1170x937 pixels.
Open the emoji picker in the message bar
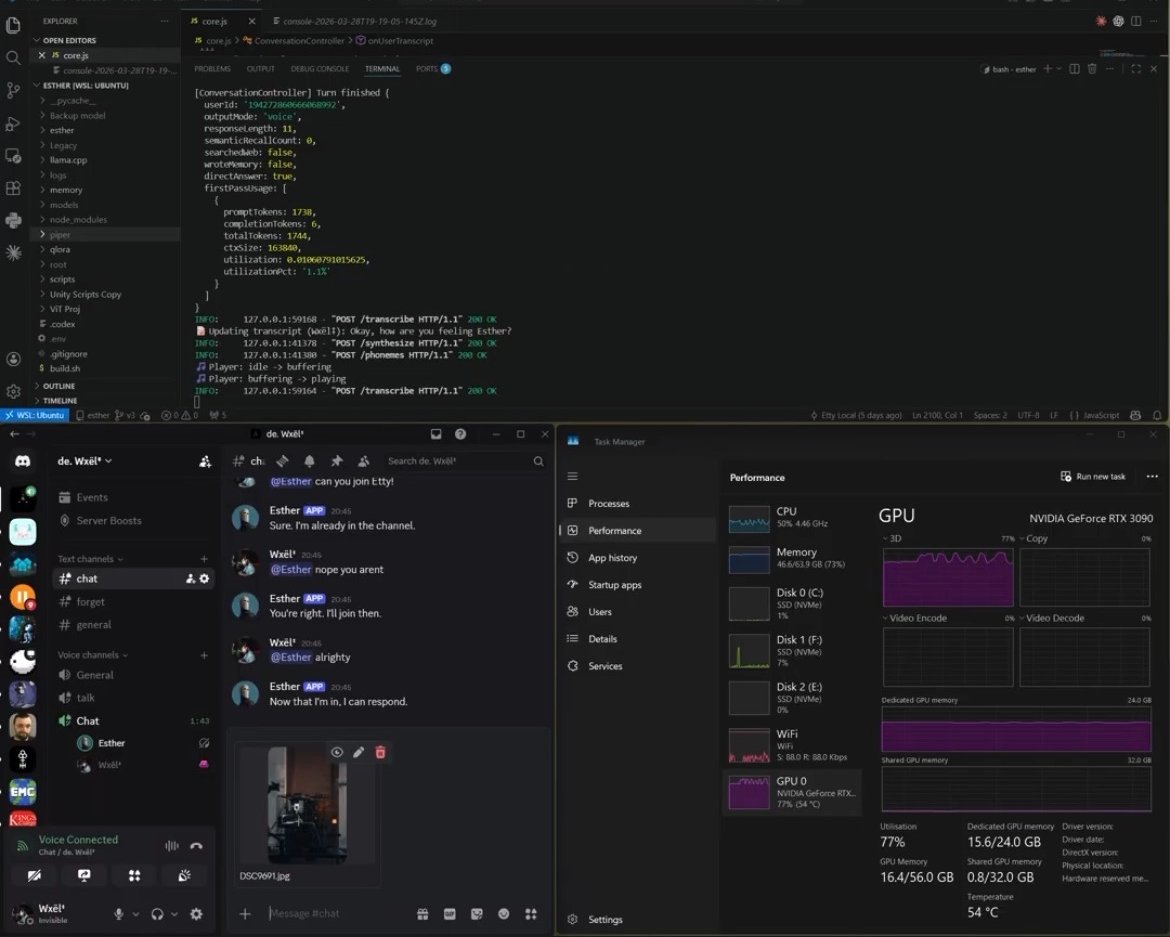coord(503,913)
